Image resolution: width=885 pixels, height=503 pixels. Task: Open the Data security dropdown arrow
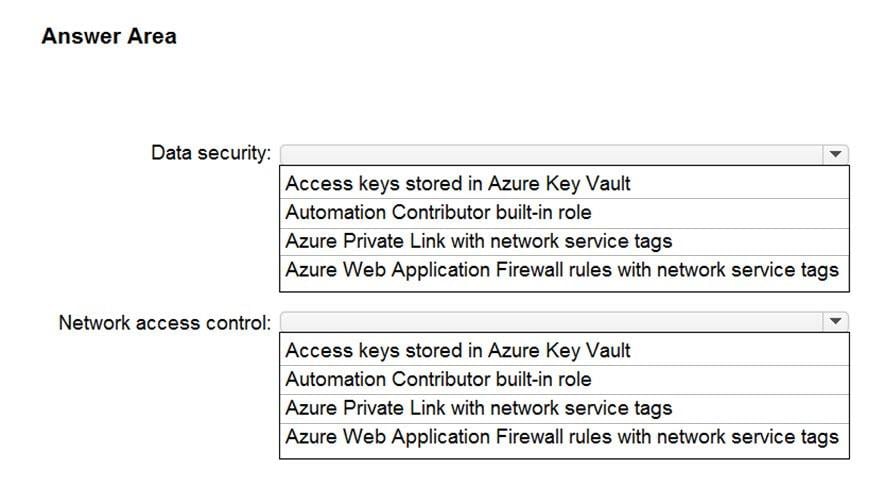coord(835,154)
